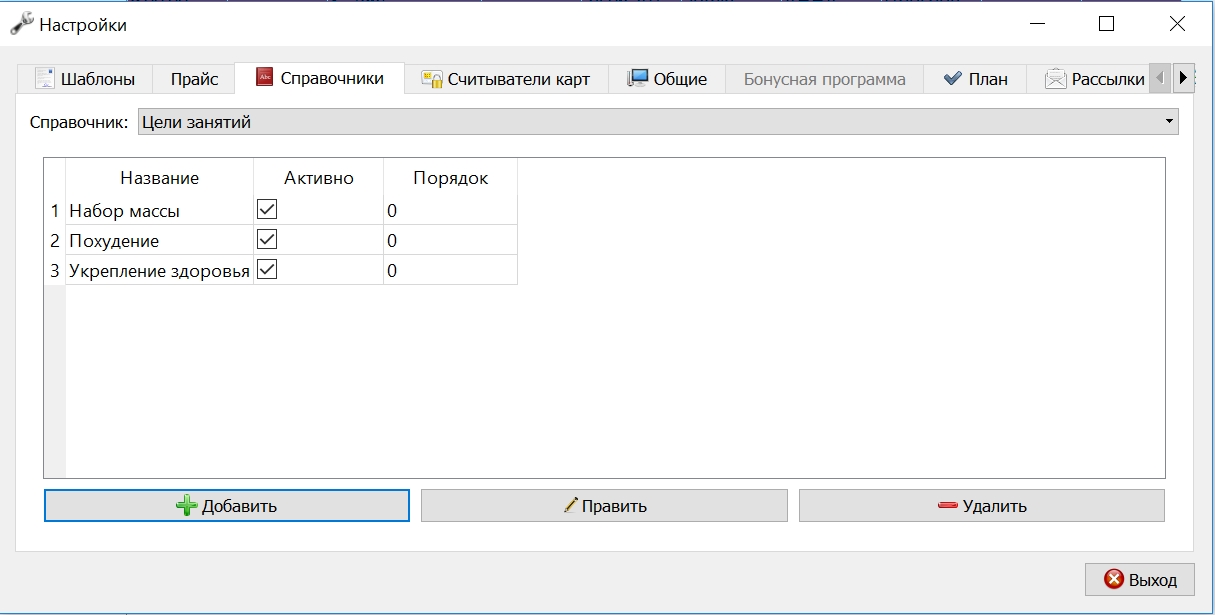The width and height of the screenshot is (1215, 615).
Task: Open the Бонусная программа tab
Action: pyautogui.click(x=824, y=79)
